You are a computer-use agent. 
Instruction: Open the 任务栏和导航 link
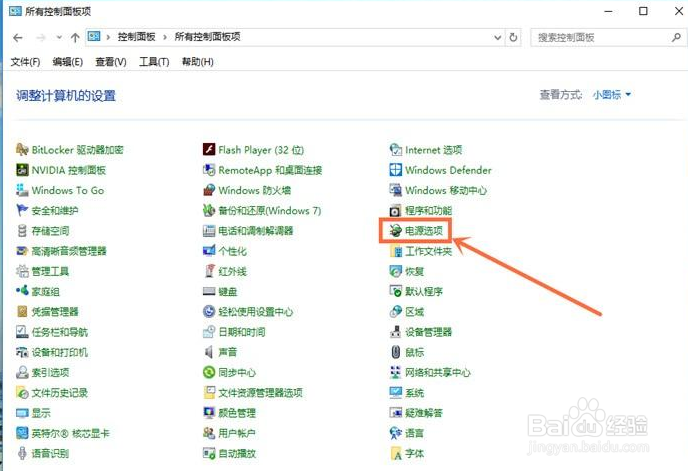tap(60, 332)
